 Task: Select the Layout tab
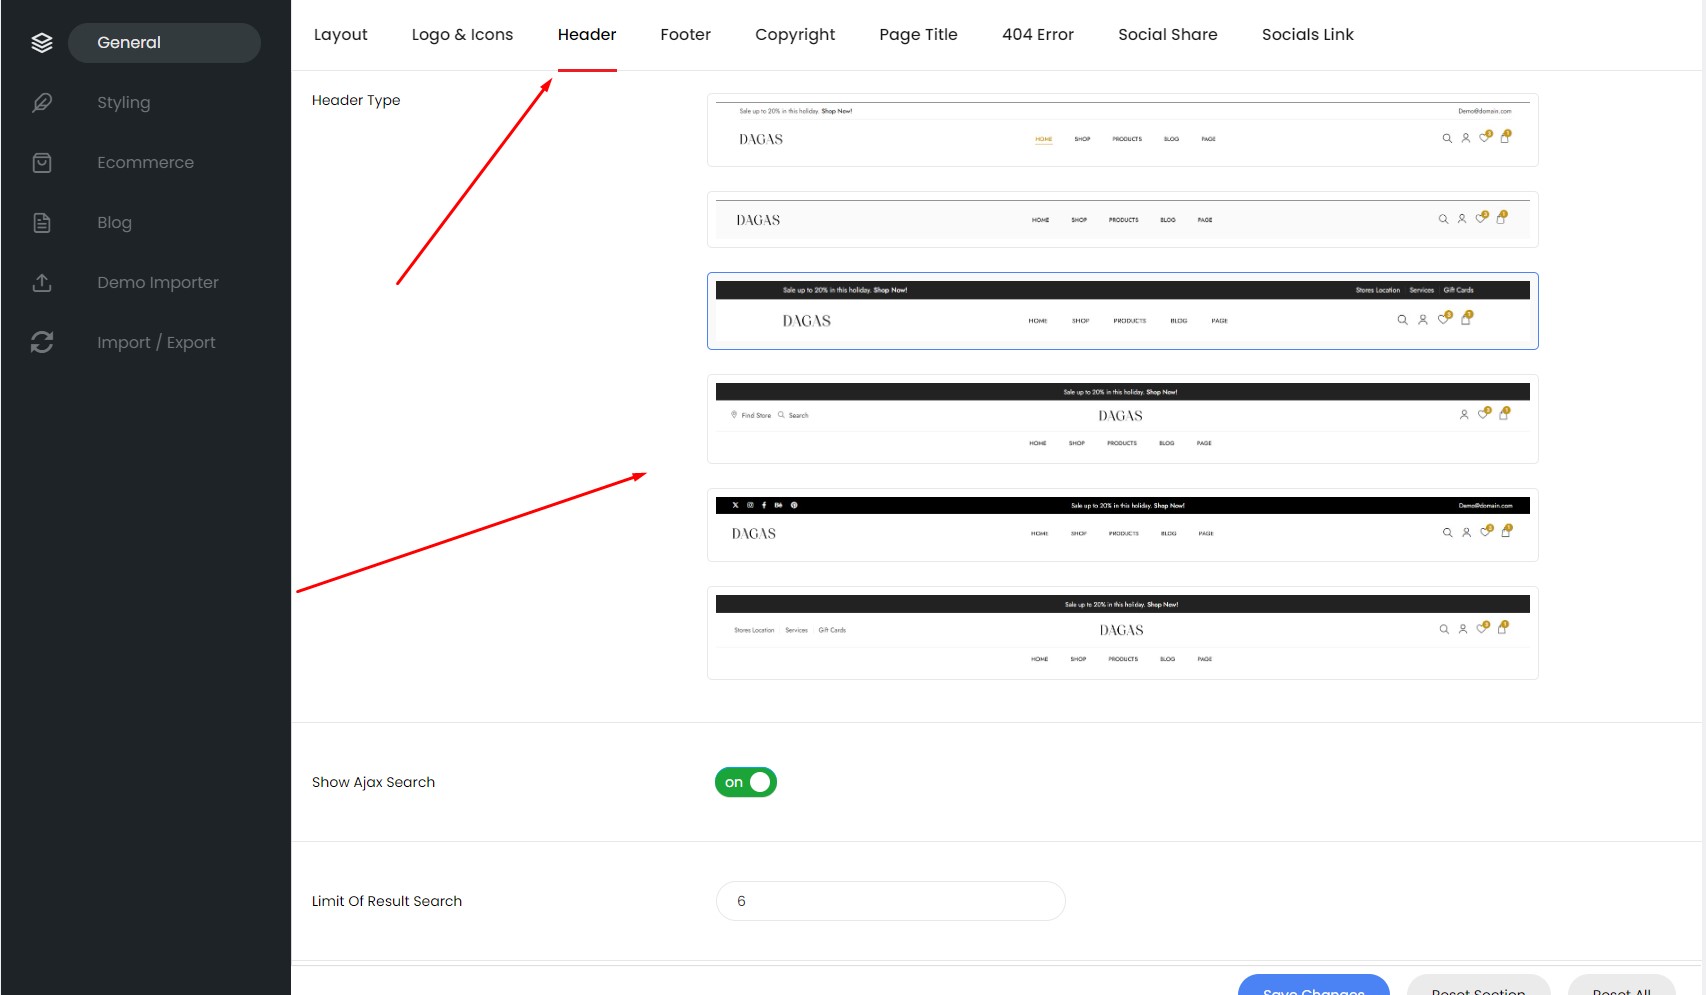[x=340, y=35]
